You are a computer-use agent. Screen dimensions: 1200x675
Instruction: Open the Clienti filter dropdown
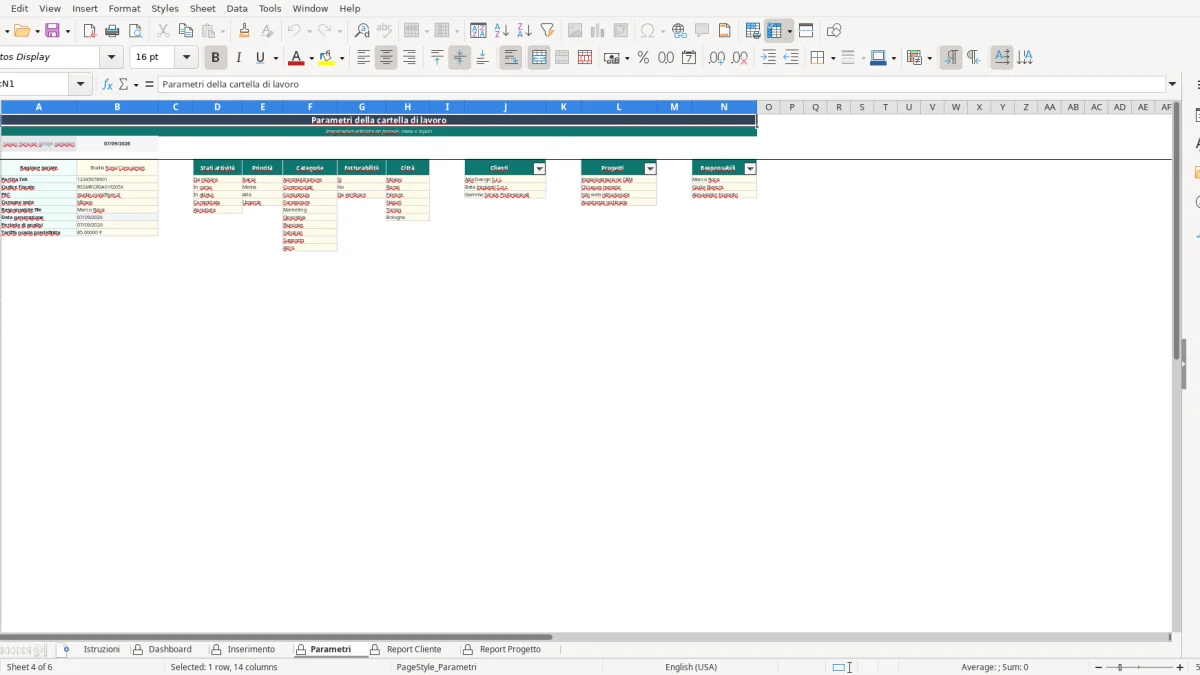[540, 168]
